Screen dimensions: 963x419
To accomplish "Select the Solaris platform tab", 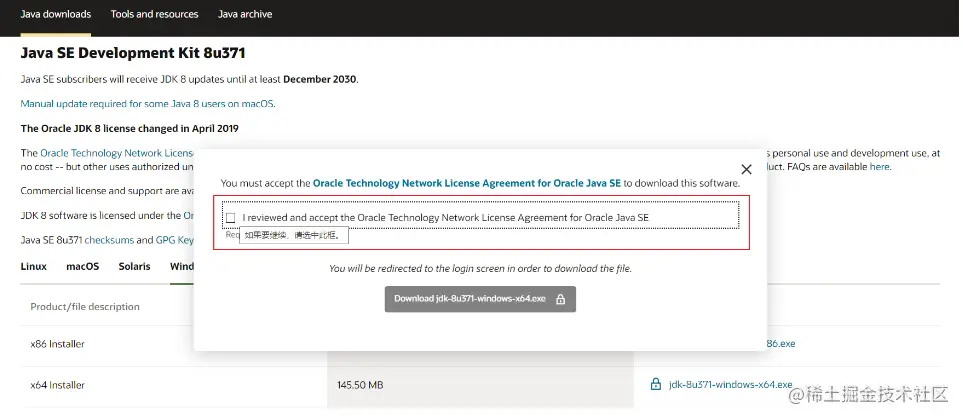I will pyautogui.click(x=135, y=267).
